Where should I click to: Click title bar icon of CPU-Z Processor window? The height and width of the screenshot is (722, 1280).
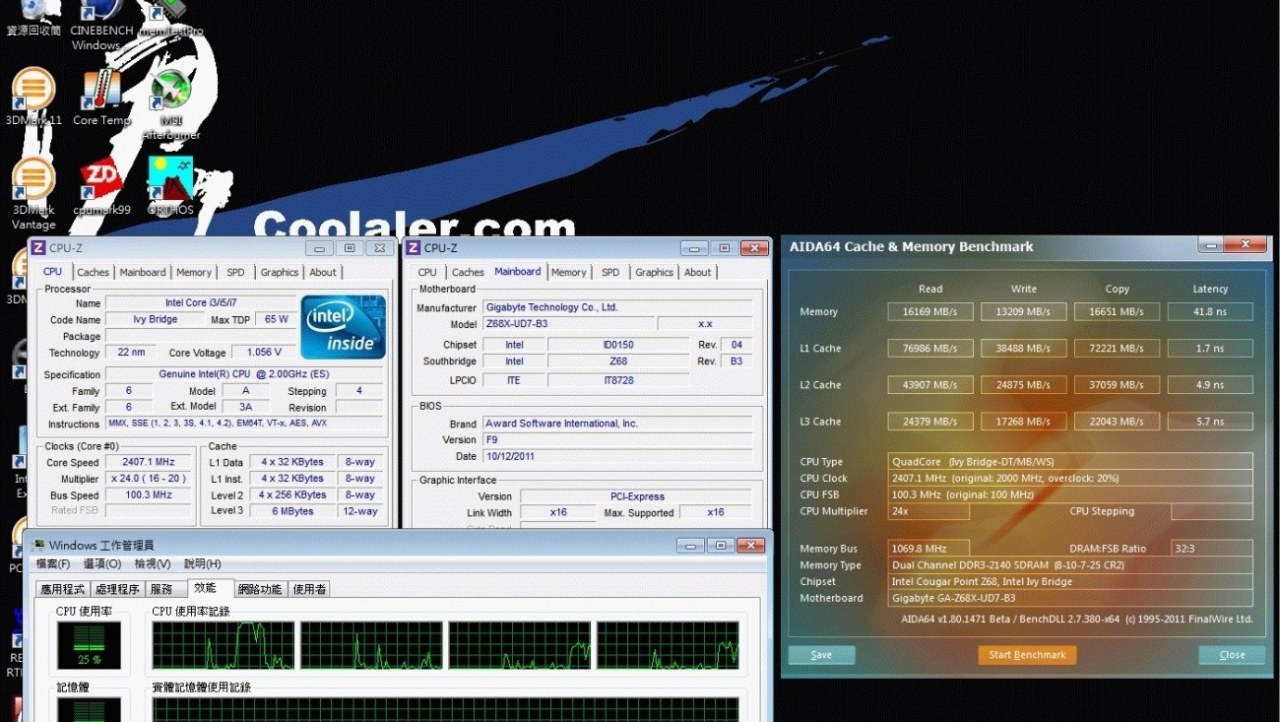[x=38, y=248]
